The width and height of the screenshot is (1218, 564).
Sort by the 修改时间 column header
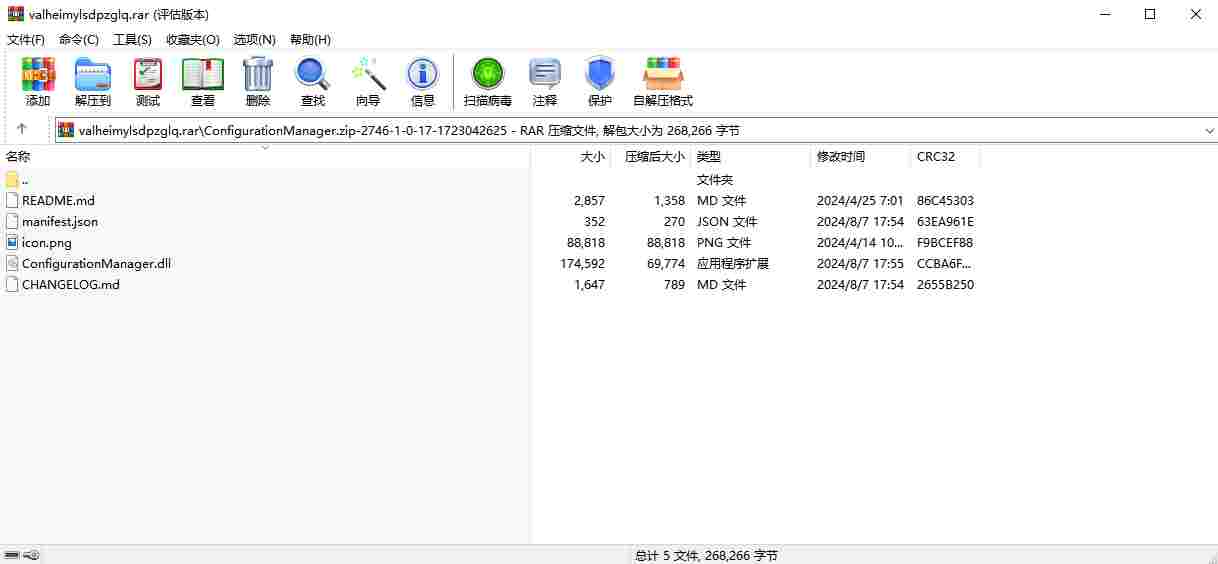(x=860, y=157)
